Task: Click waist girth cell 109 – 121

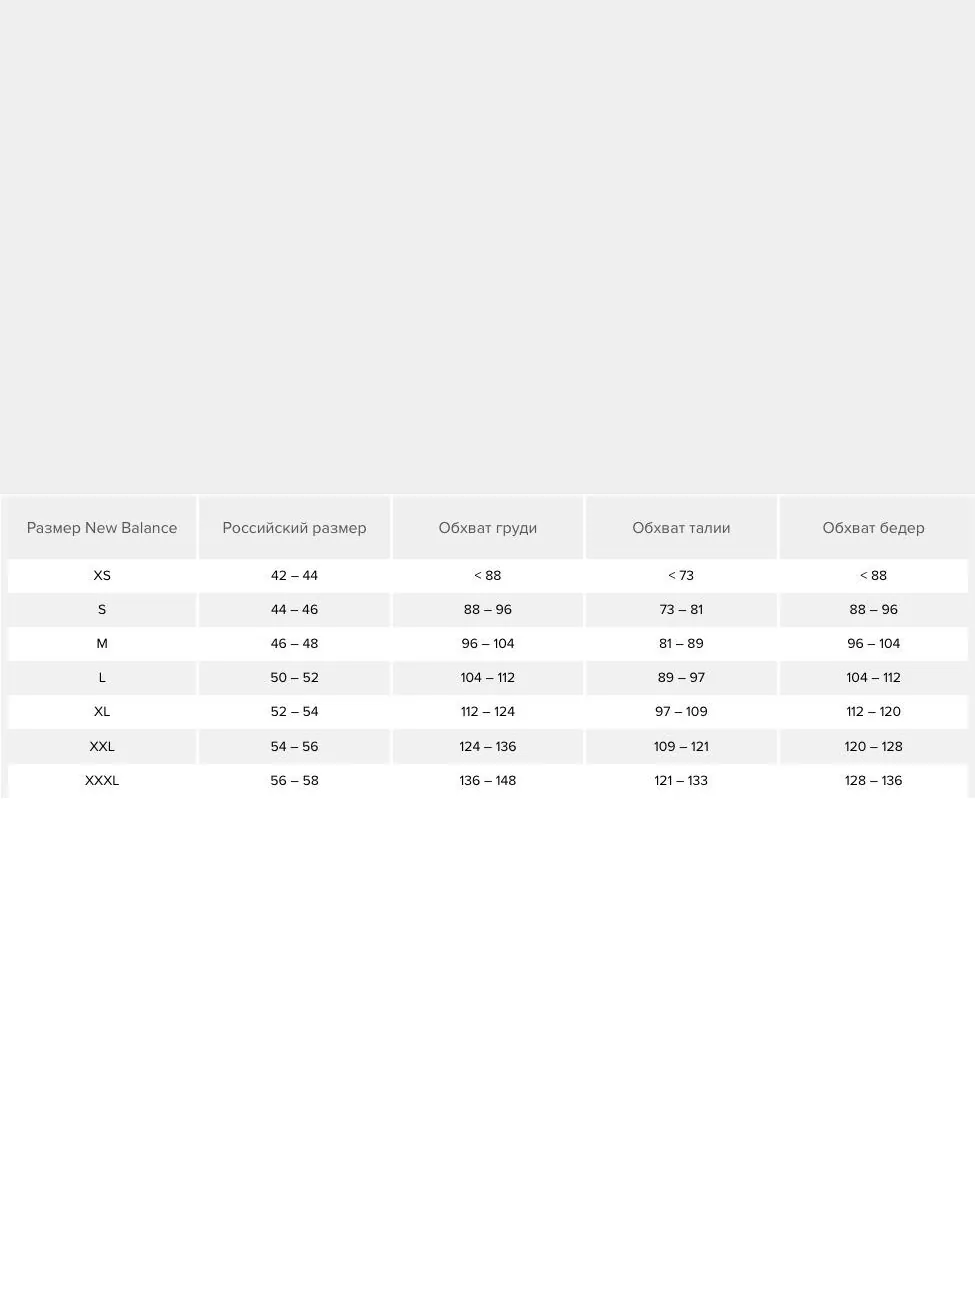Action: click(x=681, y=747)
